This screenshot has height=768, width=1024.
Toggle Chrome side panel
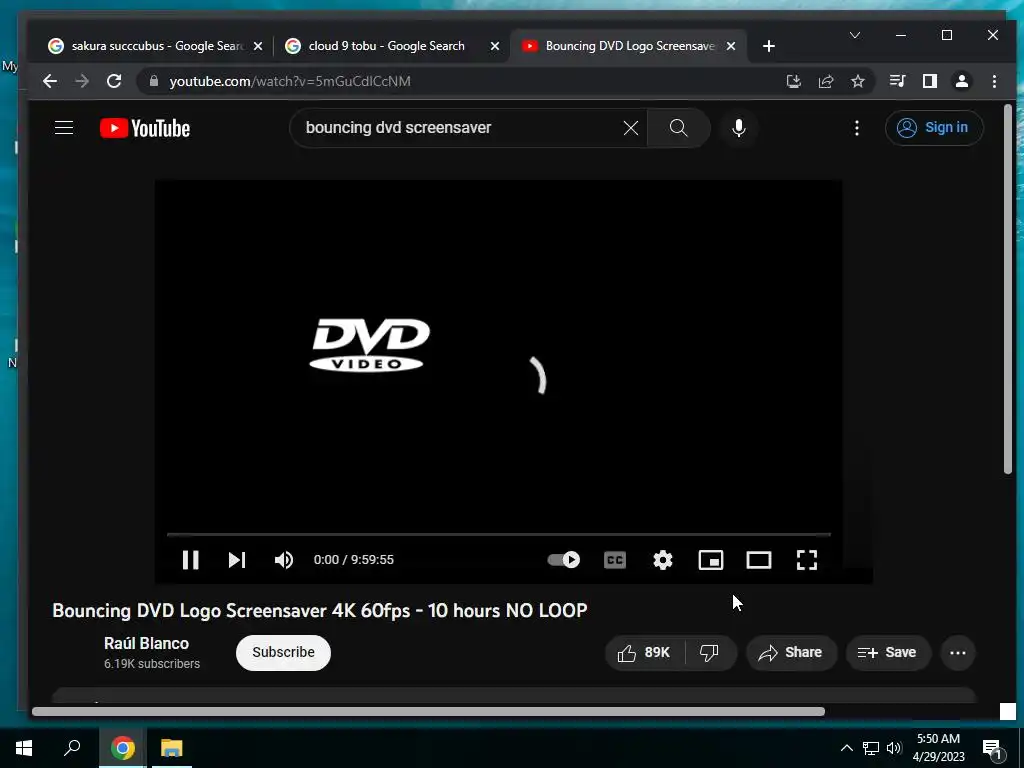click(x=929, y=81)
